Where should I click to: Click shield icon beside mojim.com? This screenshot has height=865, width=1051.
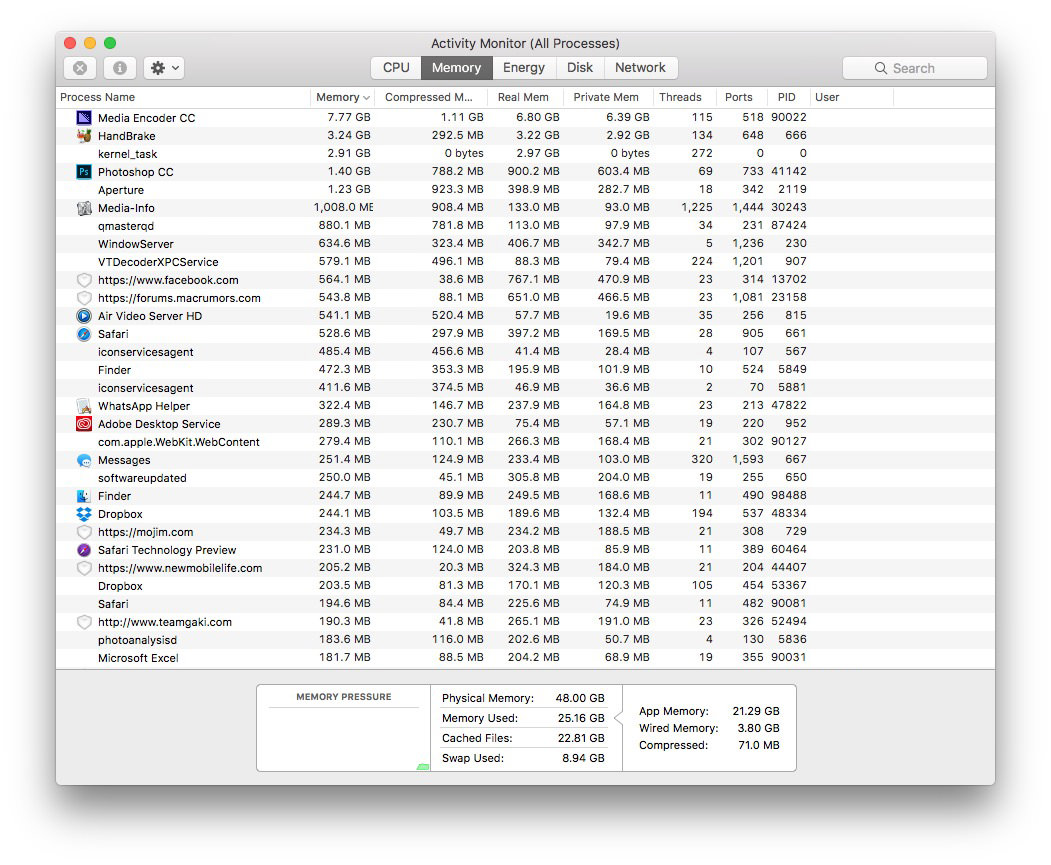(x=84, y=533)
